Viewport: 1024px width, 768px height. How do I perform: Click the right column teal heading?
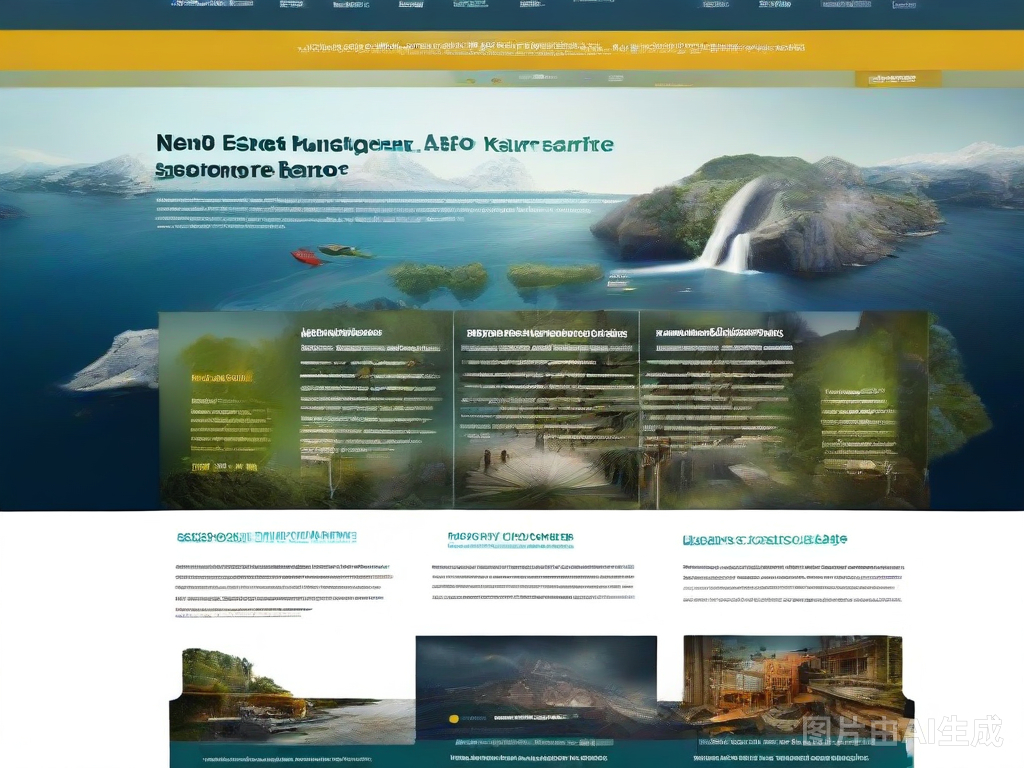[x=765, y=540]
